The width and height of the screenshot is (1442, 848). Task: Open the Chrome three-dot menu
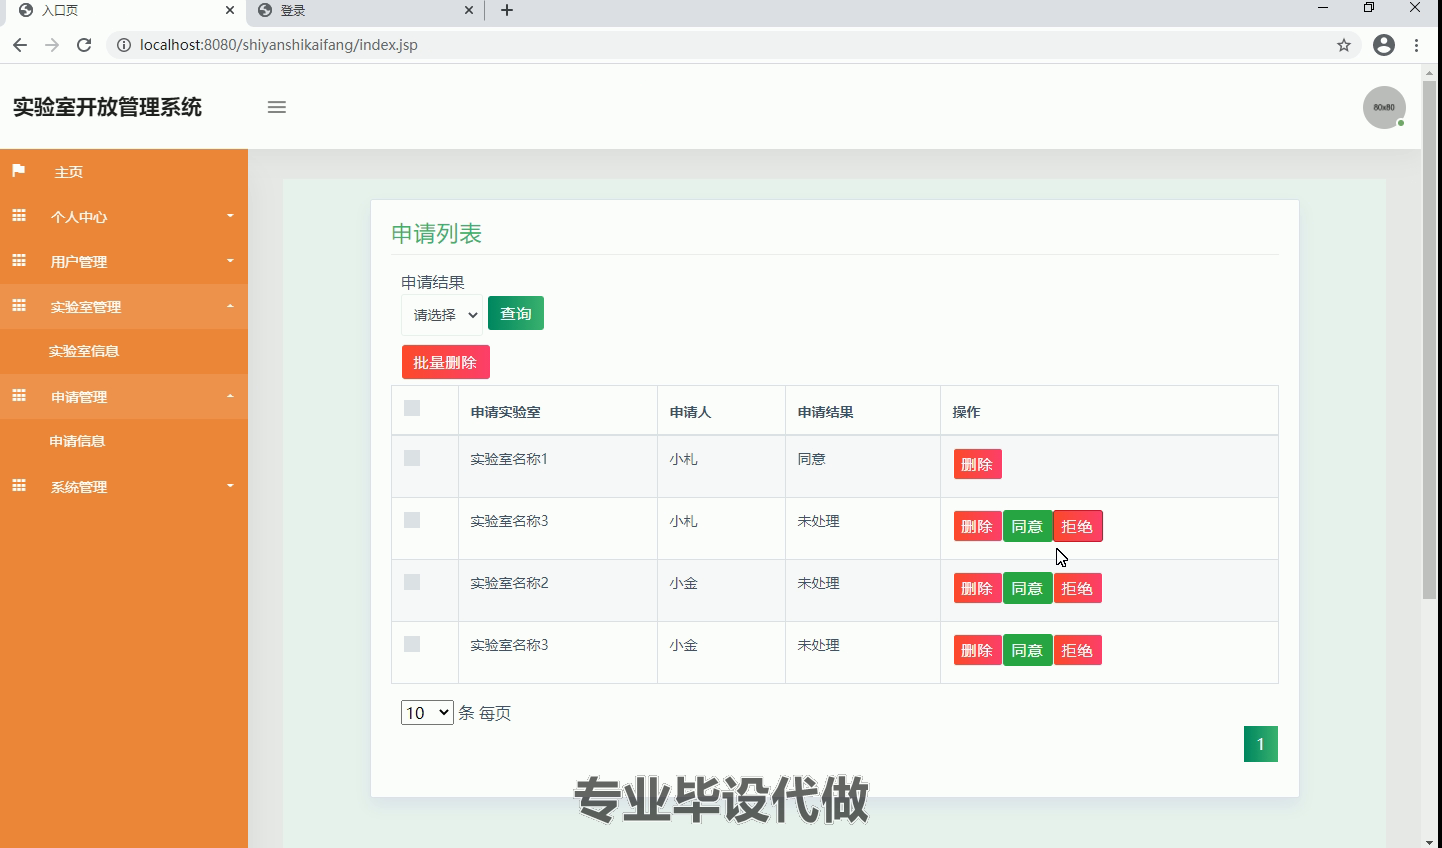[x=1417, y=45]
